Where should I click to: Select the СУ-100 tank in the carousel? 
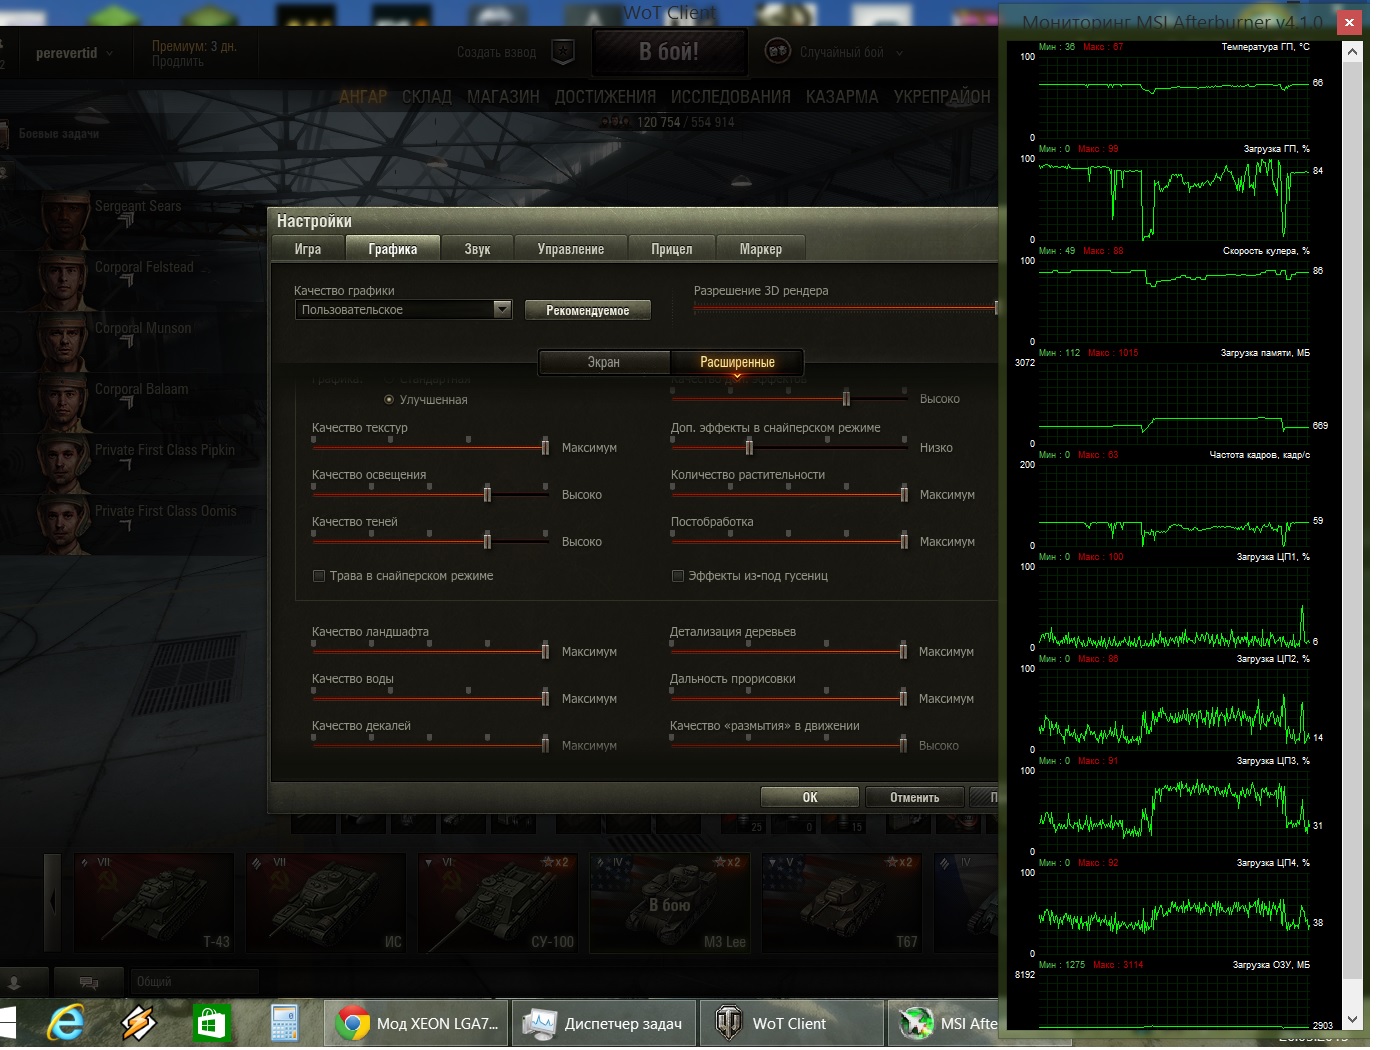point(498,902)
